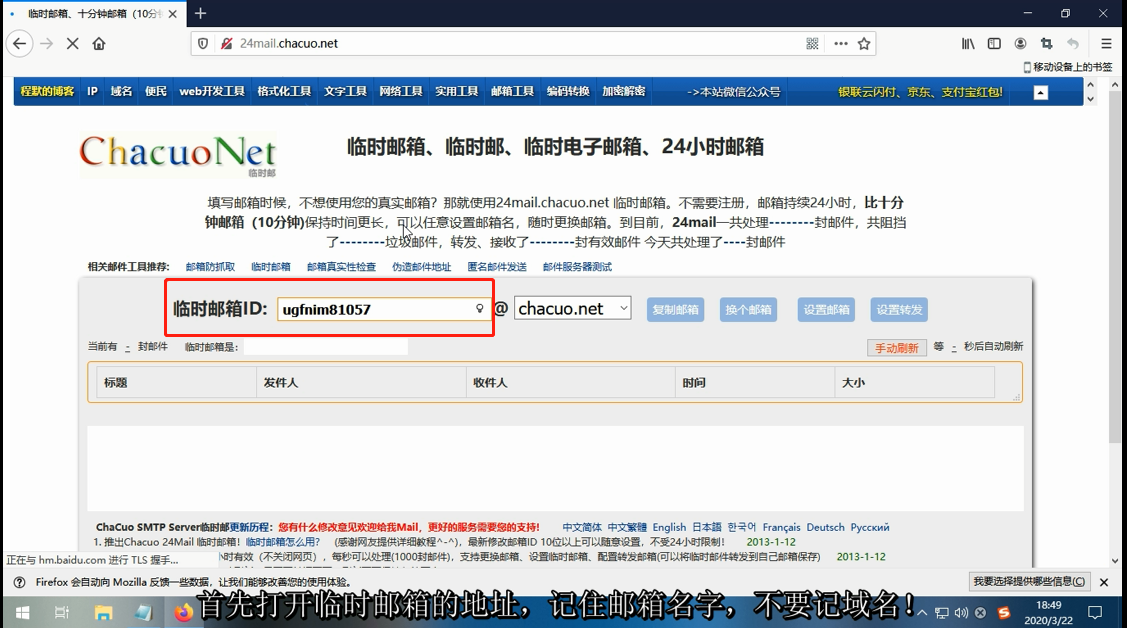The image size is (1127, 628).
Task: Open the 邮箱真实性检查 link
Action: pyautogui.click(x=341, y=267)
